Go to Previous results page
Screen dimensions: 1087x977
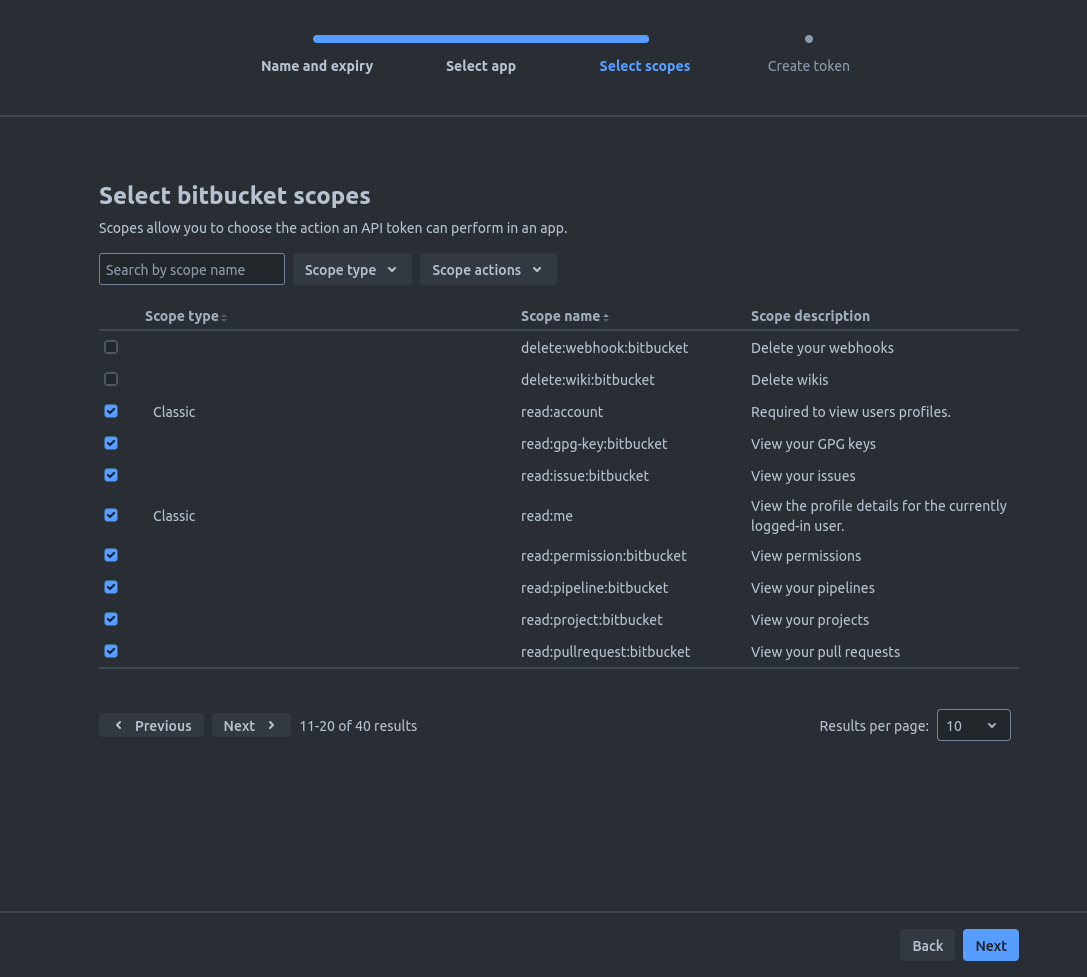[x=151, y=725]
